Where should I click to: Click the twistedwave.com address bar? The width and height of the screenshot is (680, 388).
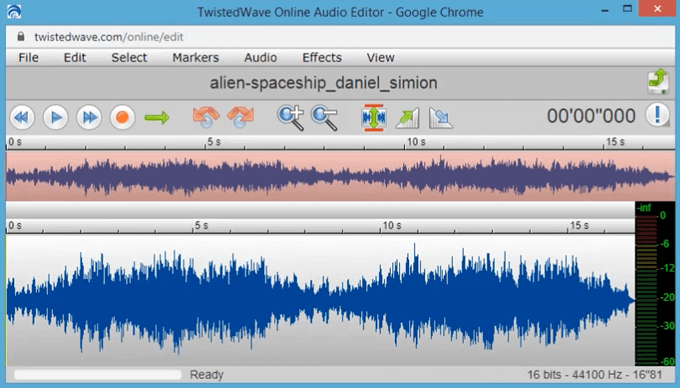coord(340,37)
